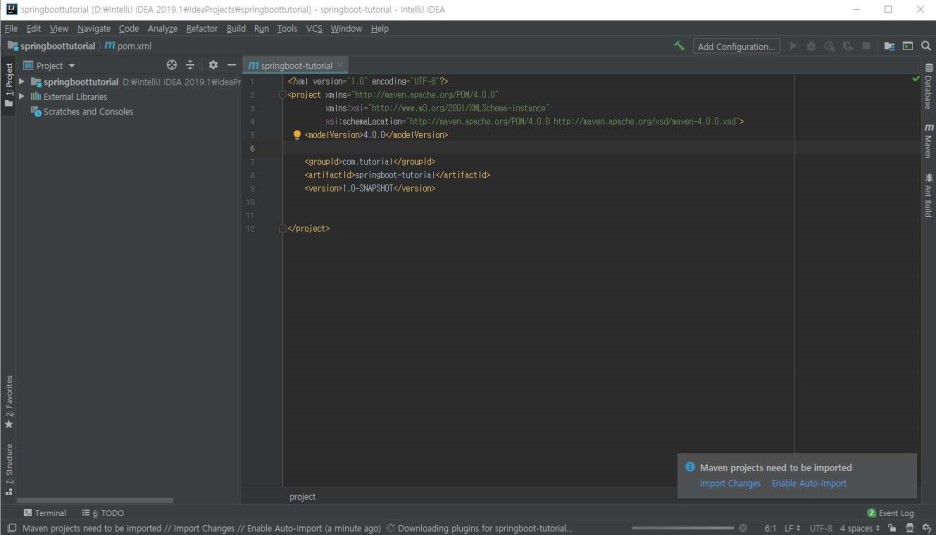The width and height of the screenshot is (936, 535).
Task: Click fold marker at closing project tag
Action: pos(282,229)
